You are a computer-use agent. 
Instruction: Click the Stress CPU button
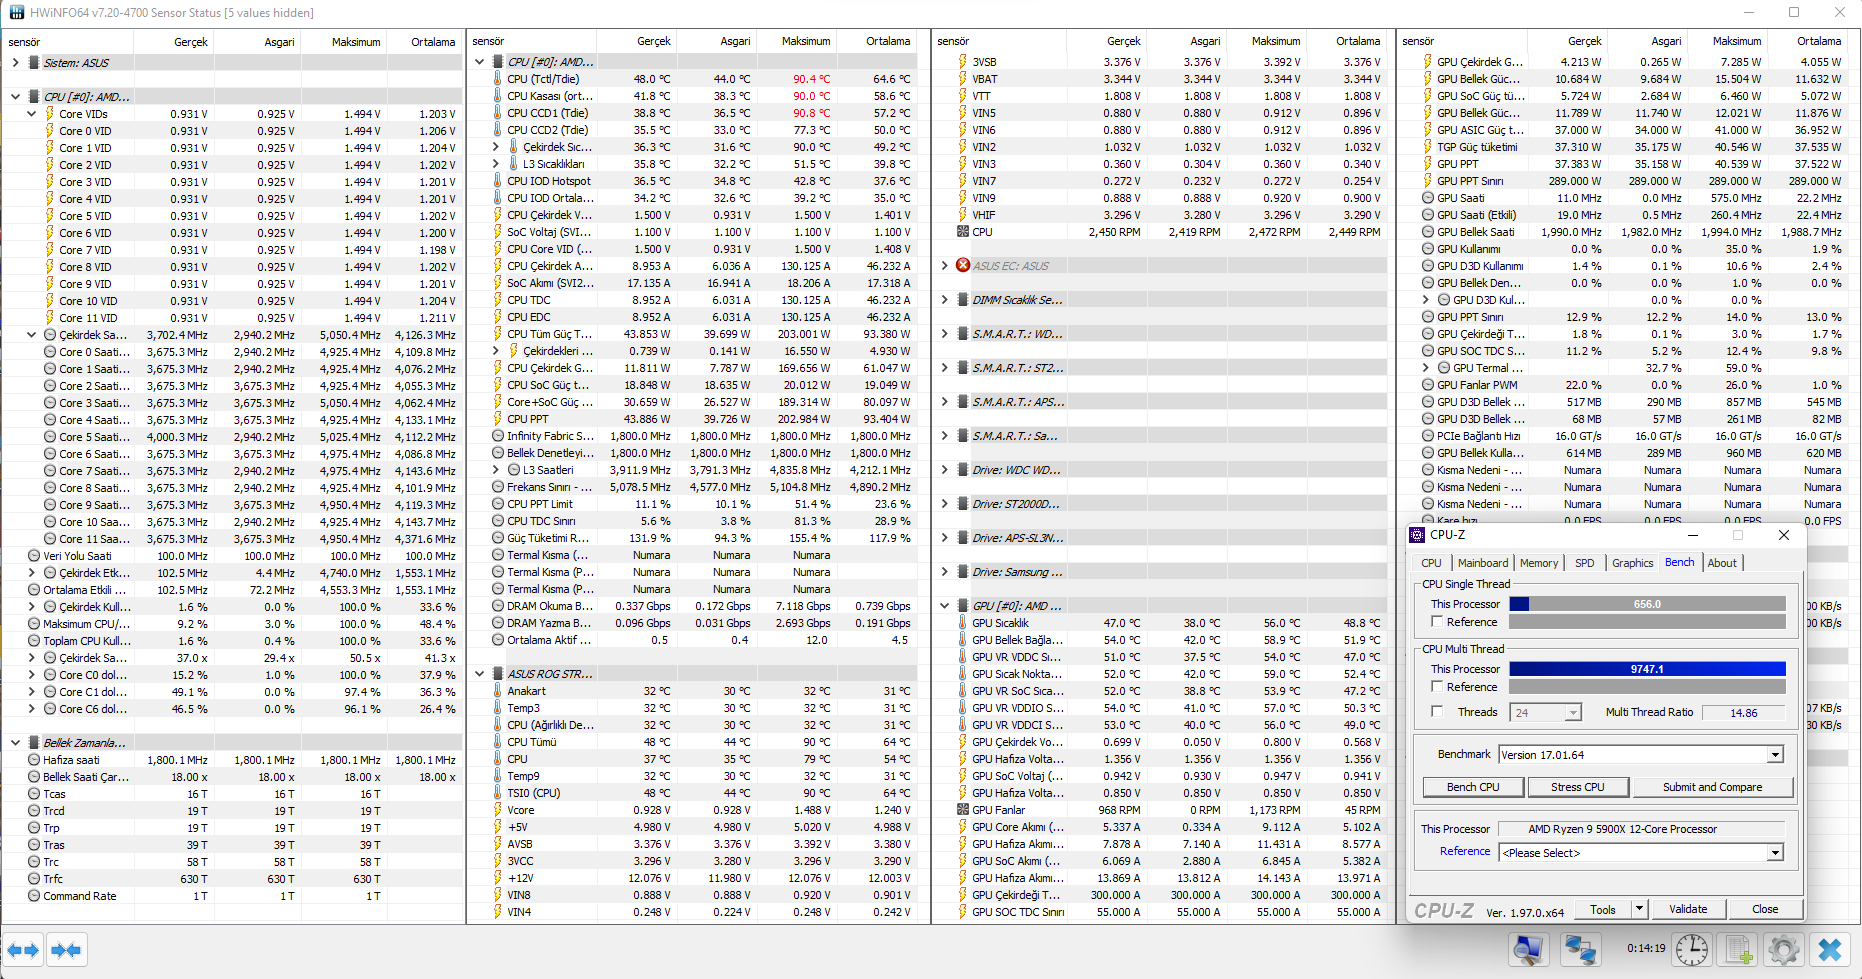point(1577,787)
